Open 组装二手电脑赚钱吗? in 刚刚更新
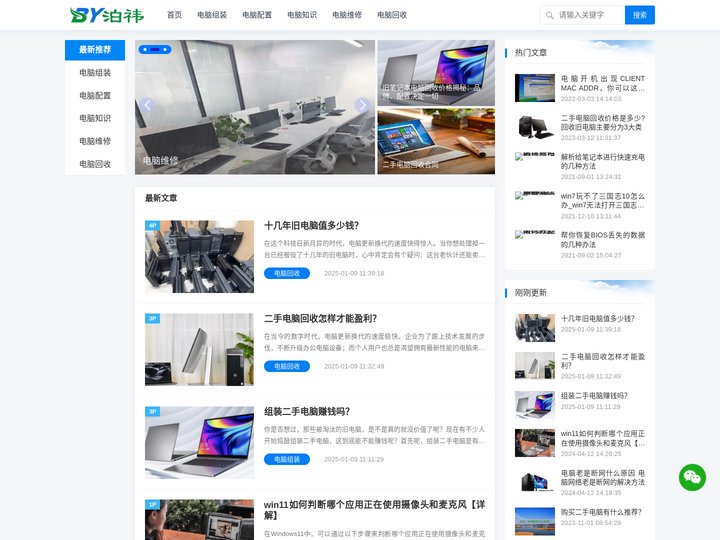720x540 pixels. pyautogui.click(x=594, y=396)
